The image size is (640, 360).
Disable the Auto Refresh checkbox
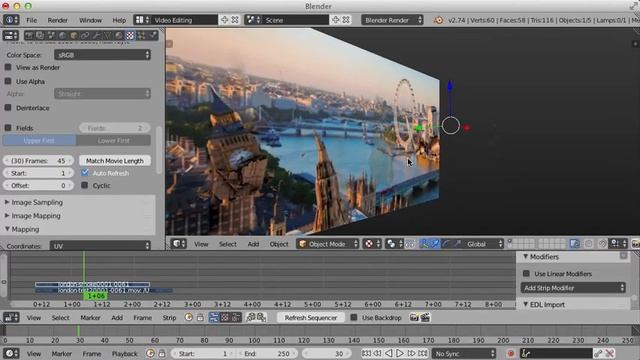point(85,173)
